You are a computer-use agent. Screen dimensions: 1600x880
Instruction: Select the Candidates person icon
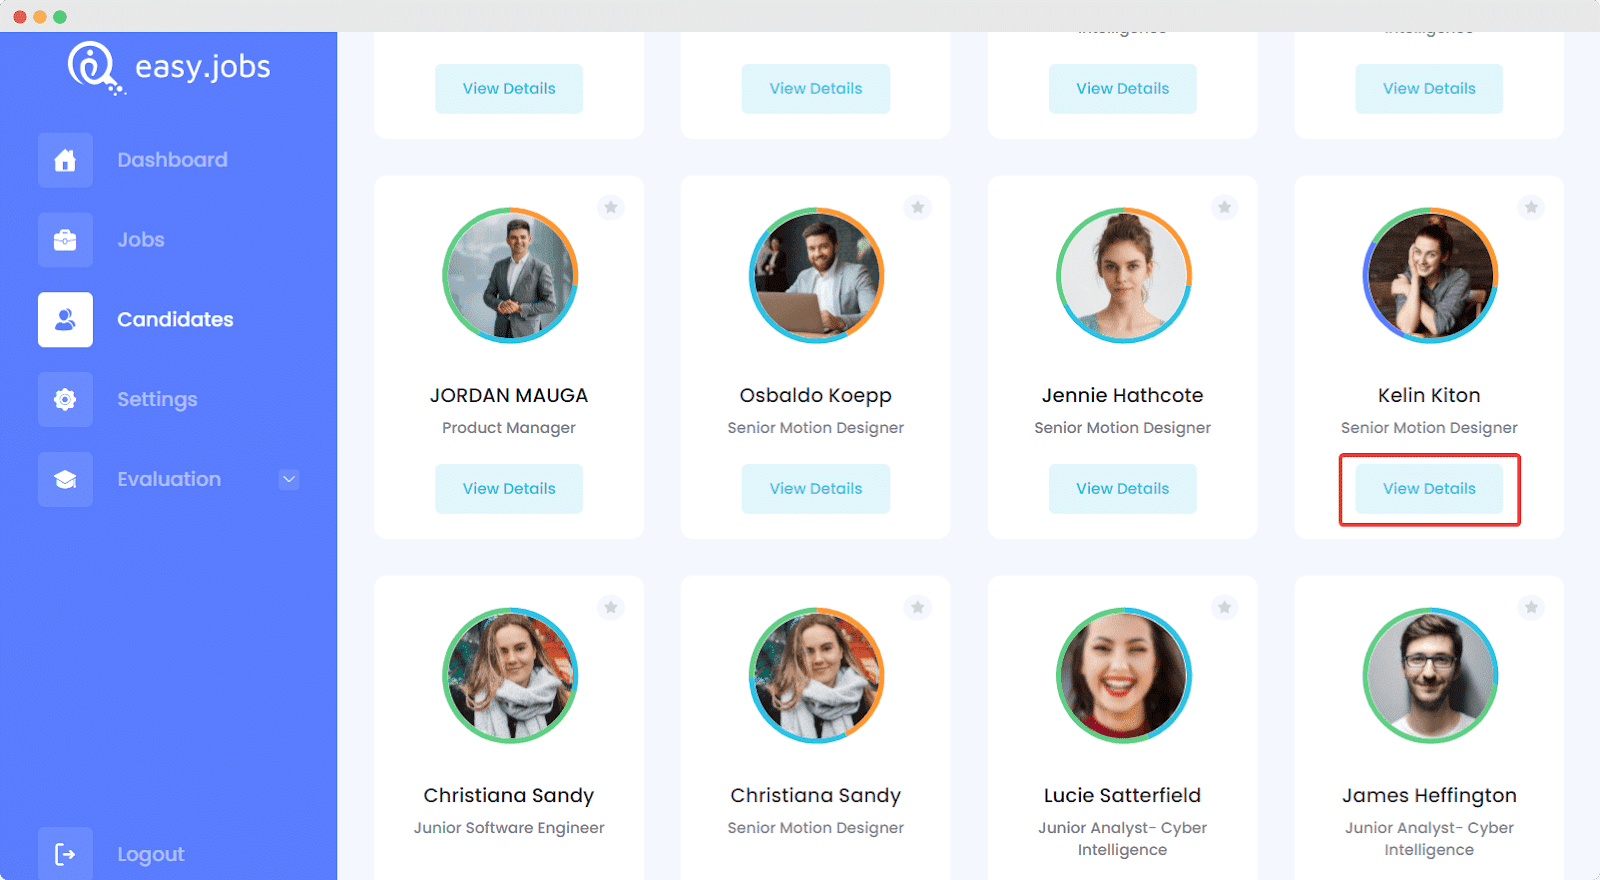coord(65,320)
